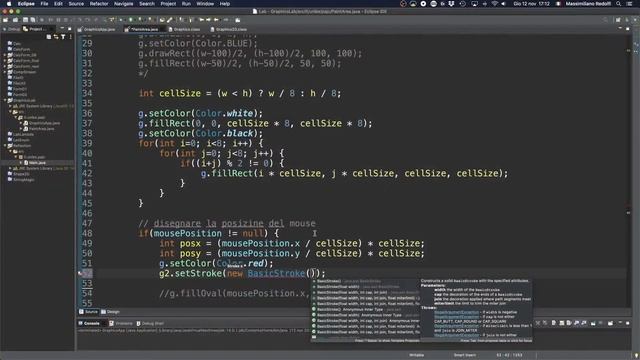640x360 pixels.
Task: Click the Smart Insert status bar field
Action: 464,355
